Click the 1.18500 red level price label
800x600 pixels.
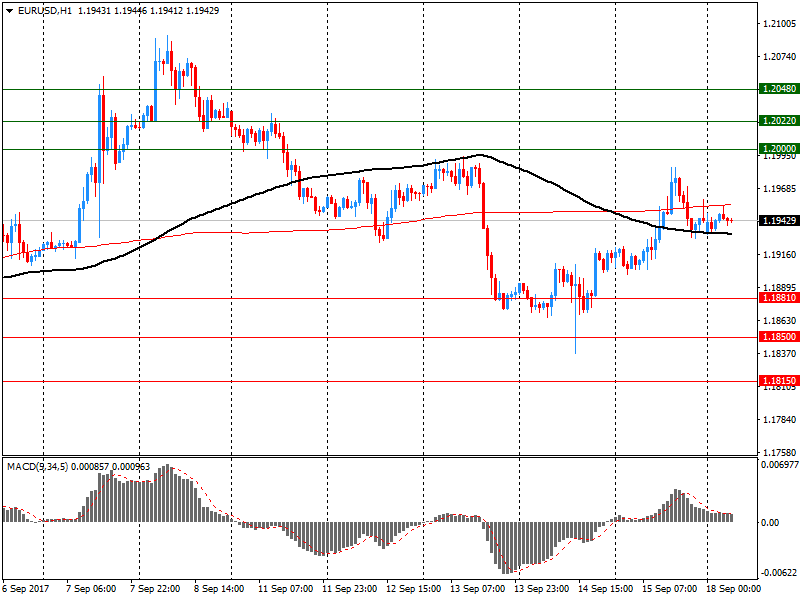[x=779, y=337]
